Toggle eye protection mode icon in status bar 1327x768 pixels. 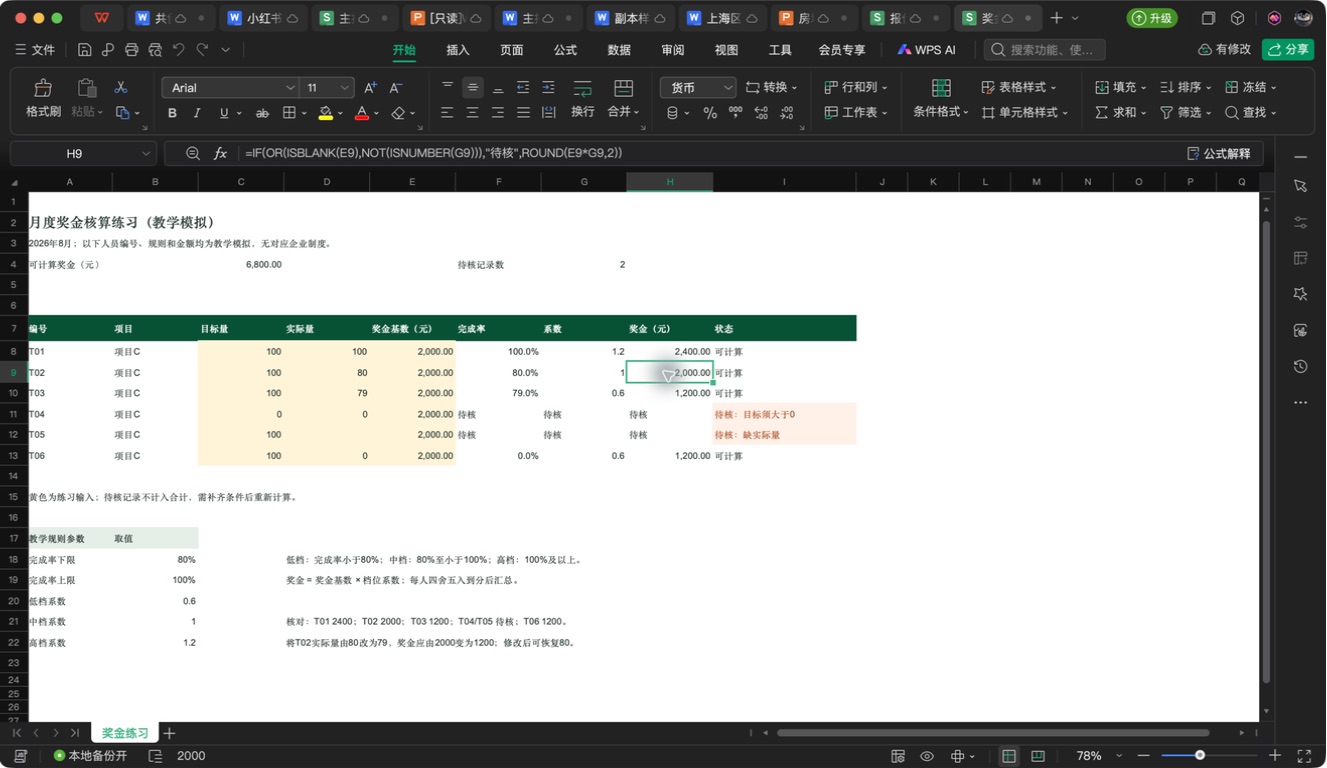pos(927,756)
